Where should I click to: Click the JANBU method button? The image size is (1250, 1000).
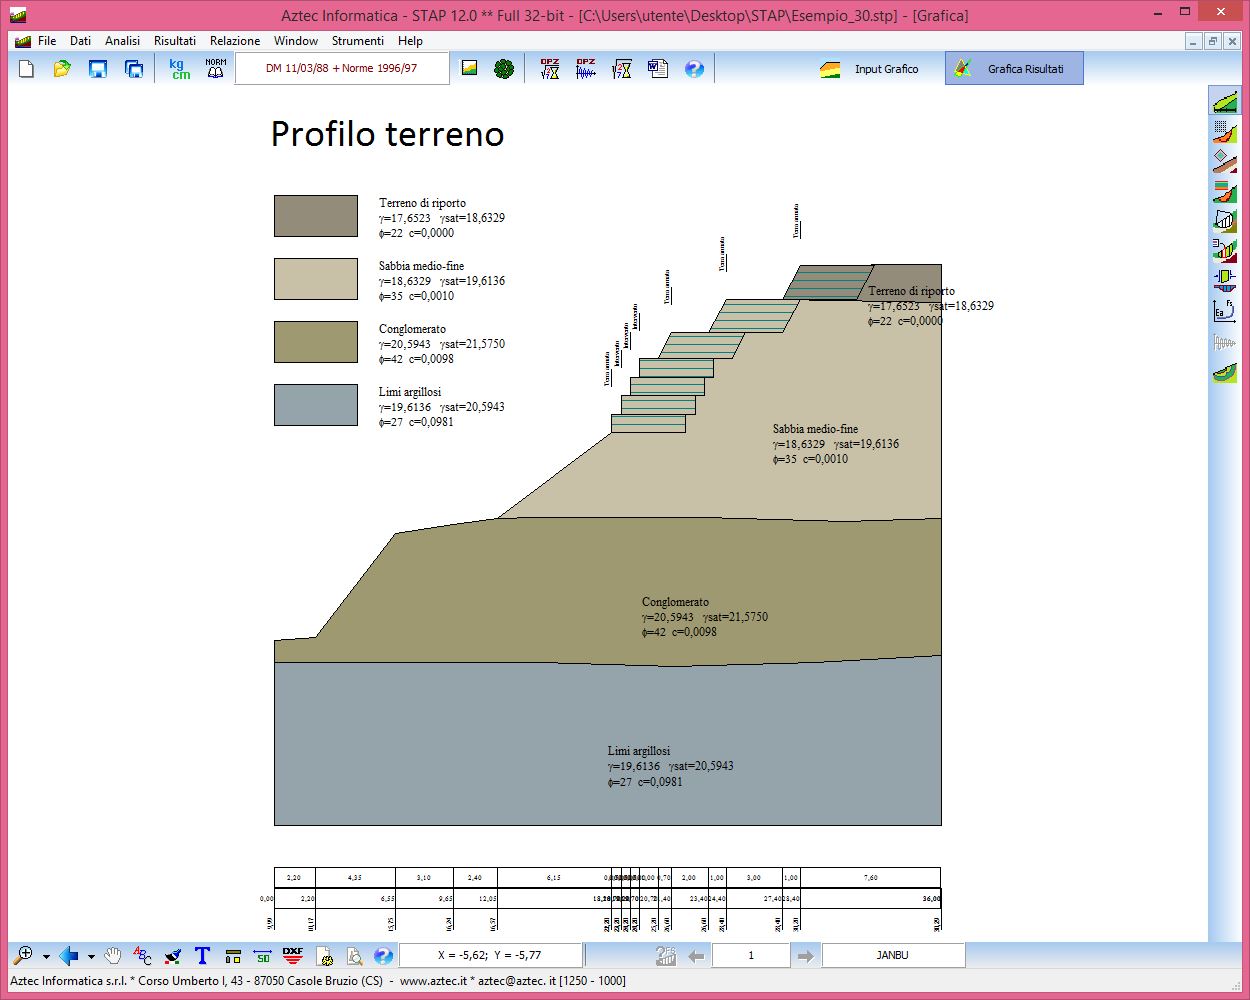click(892, 955)
